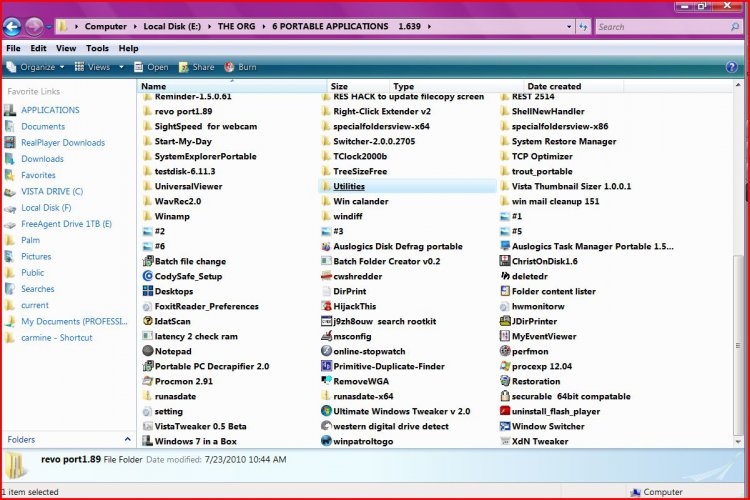Expand breadcrumb arrow after THE ORG
750x500 pixels.
(x=264, y=26)
